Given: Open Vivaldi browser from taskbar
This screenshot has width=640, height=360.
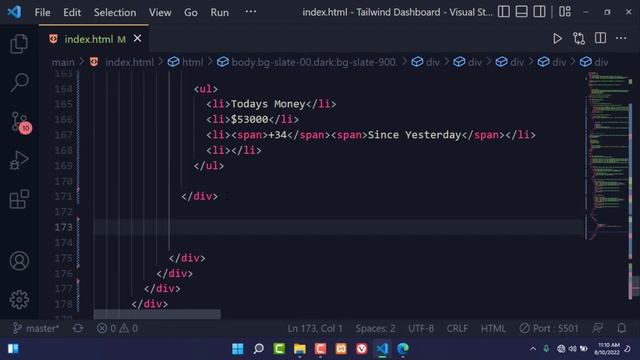Looking at the screenshot, I should click(361, 349).
